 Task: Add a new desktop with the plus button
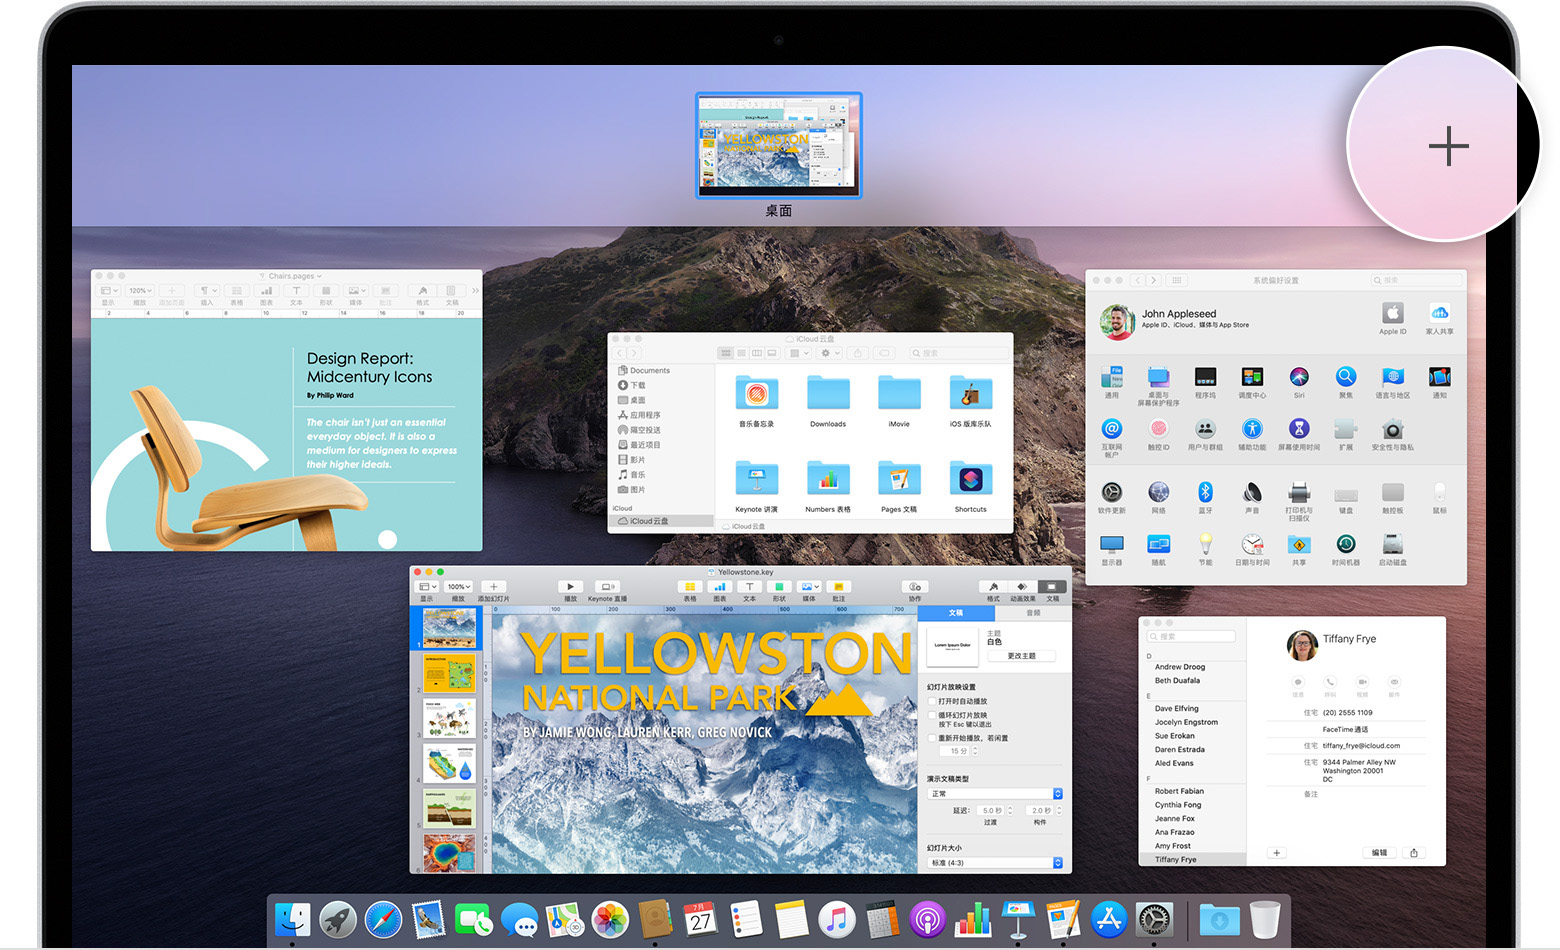coord(1448,147)
